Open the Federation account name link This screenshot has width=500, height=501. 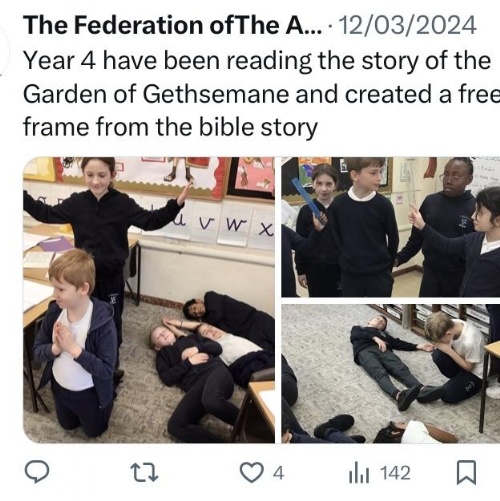pyautogui.click(x=173, y=25)
